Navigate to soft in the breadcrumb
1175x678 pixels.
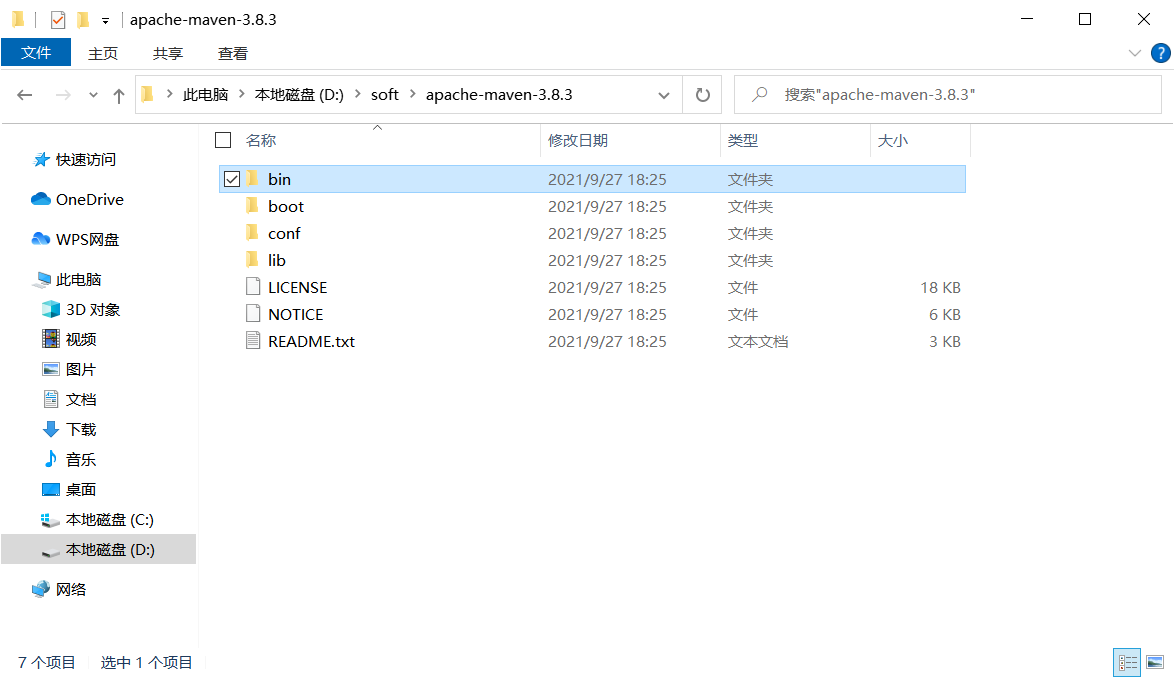coord(384,94)
